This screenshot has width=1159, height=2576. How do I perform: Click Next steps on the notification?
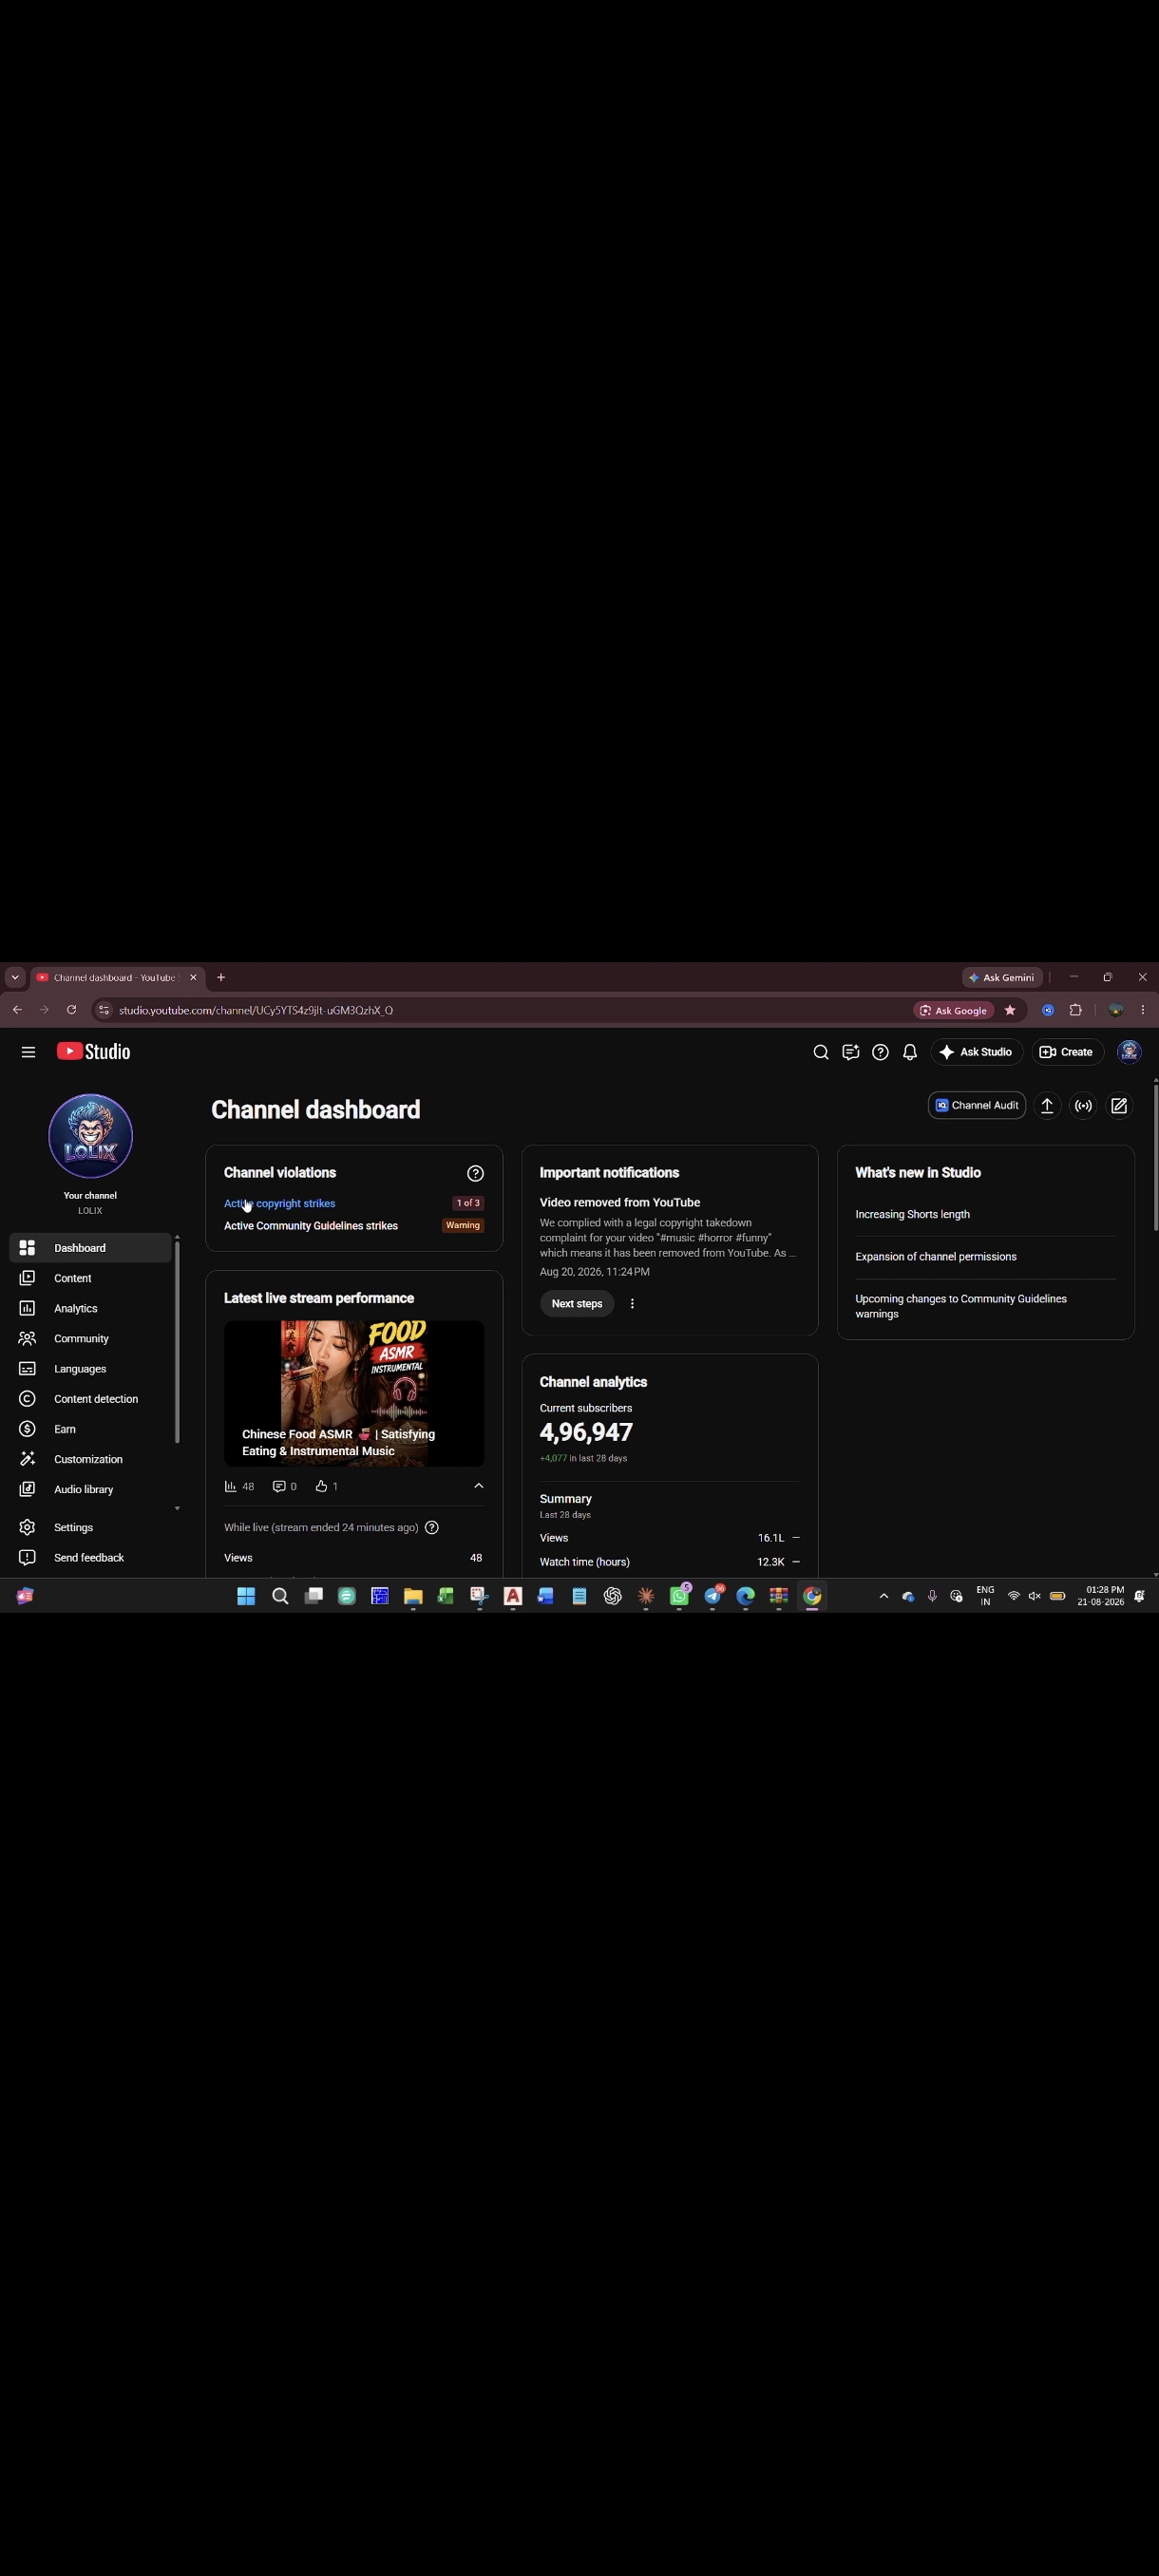pyautogui.click(x=577, y=1303)
